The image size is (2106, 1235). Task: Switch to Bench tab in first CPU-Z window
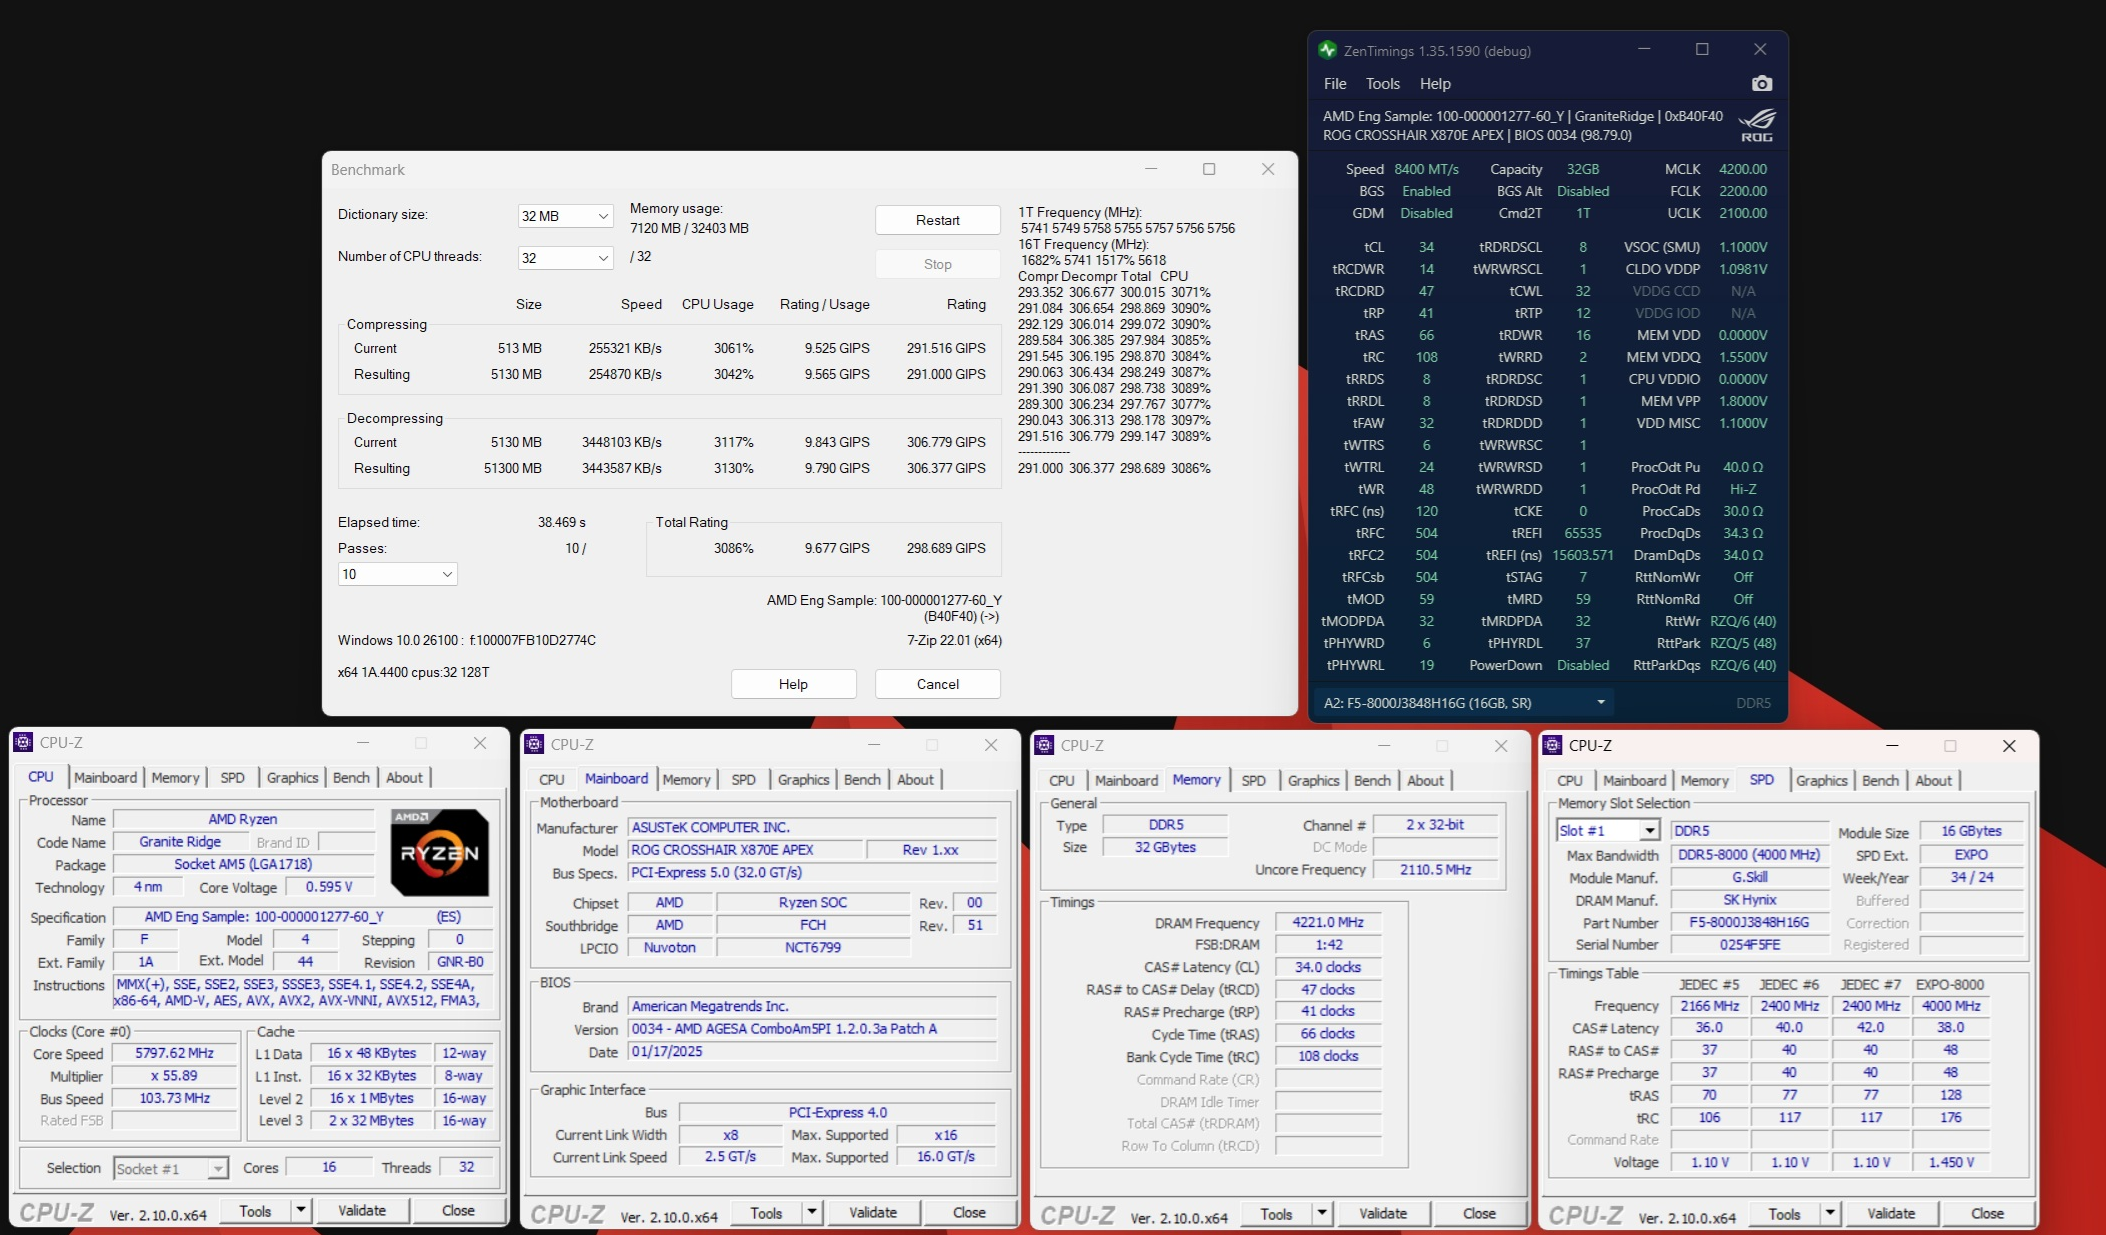click(351, 778)
